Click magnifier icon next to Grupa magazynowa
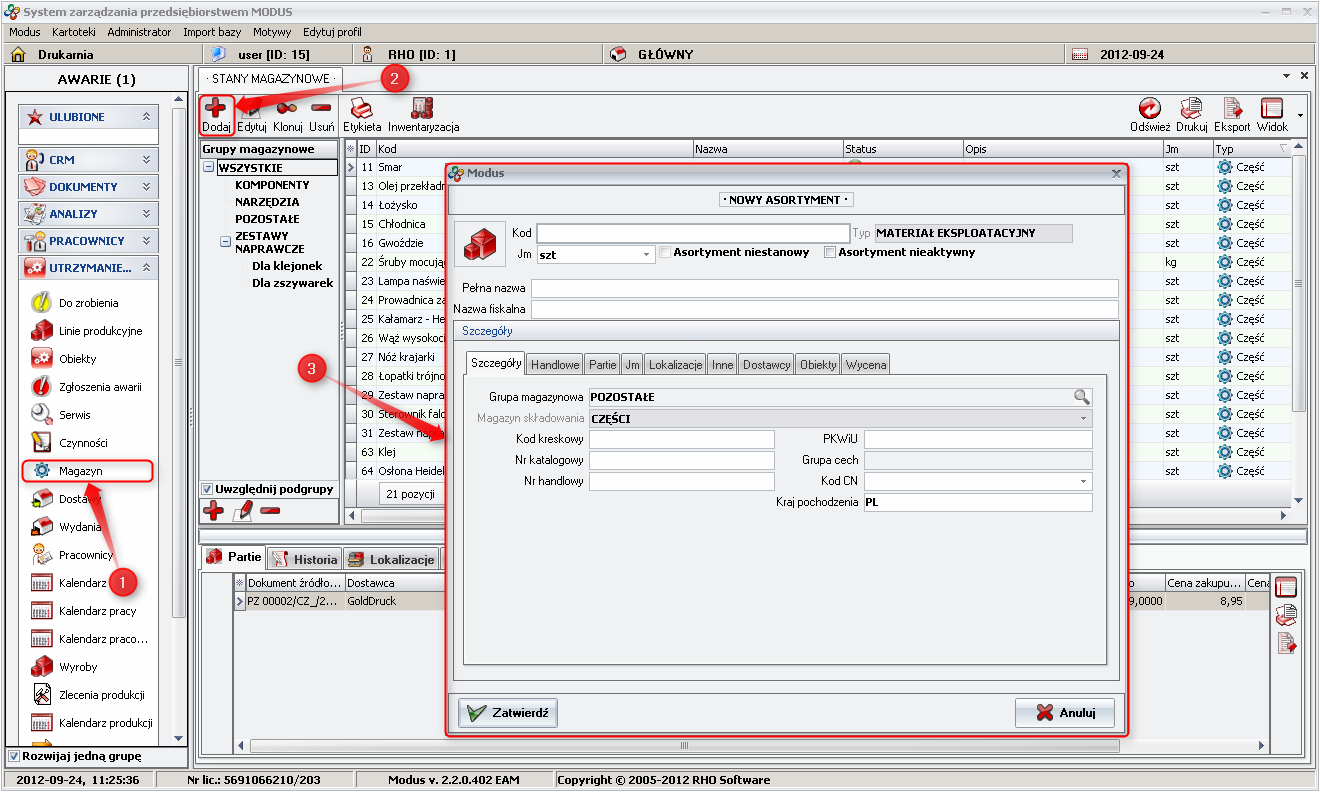The height and width of the screenshot is (792, 1320). point(1082,397)
